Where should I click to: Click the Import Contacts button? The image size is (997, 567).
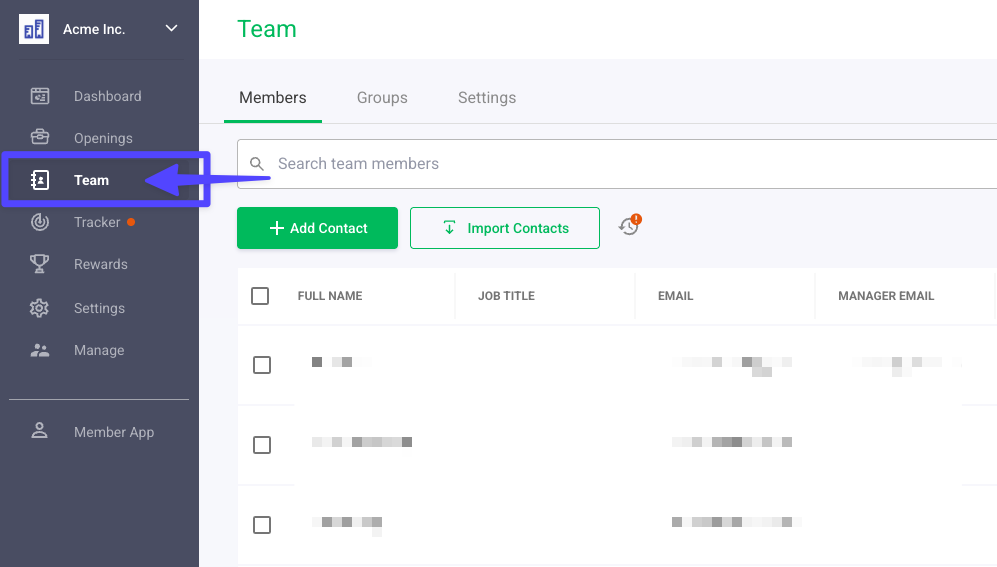(505, 228)
